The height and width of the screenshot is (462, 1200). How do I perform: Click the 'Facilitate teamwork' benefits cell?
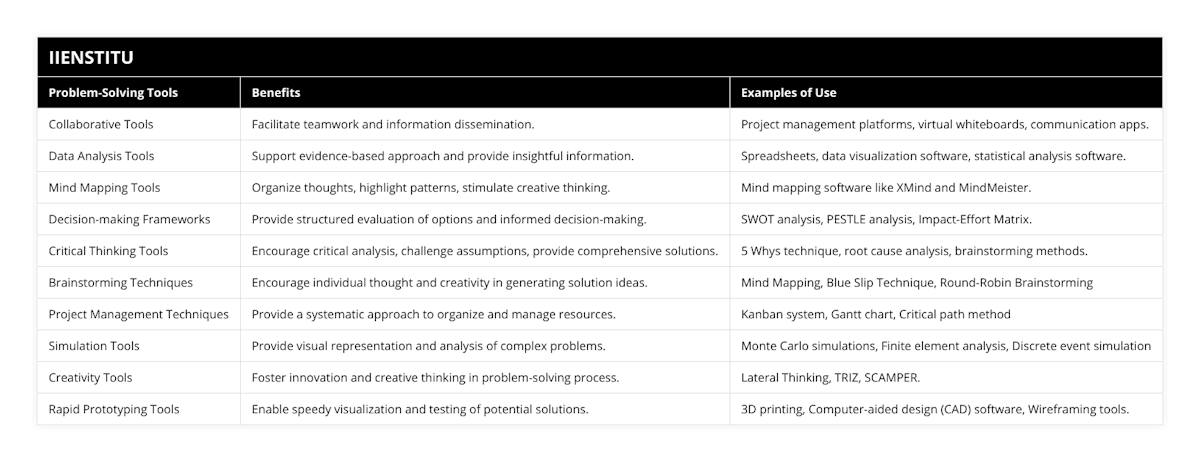click(x=392, y=124)
